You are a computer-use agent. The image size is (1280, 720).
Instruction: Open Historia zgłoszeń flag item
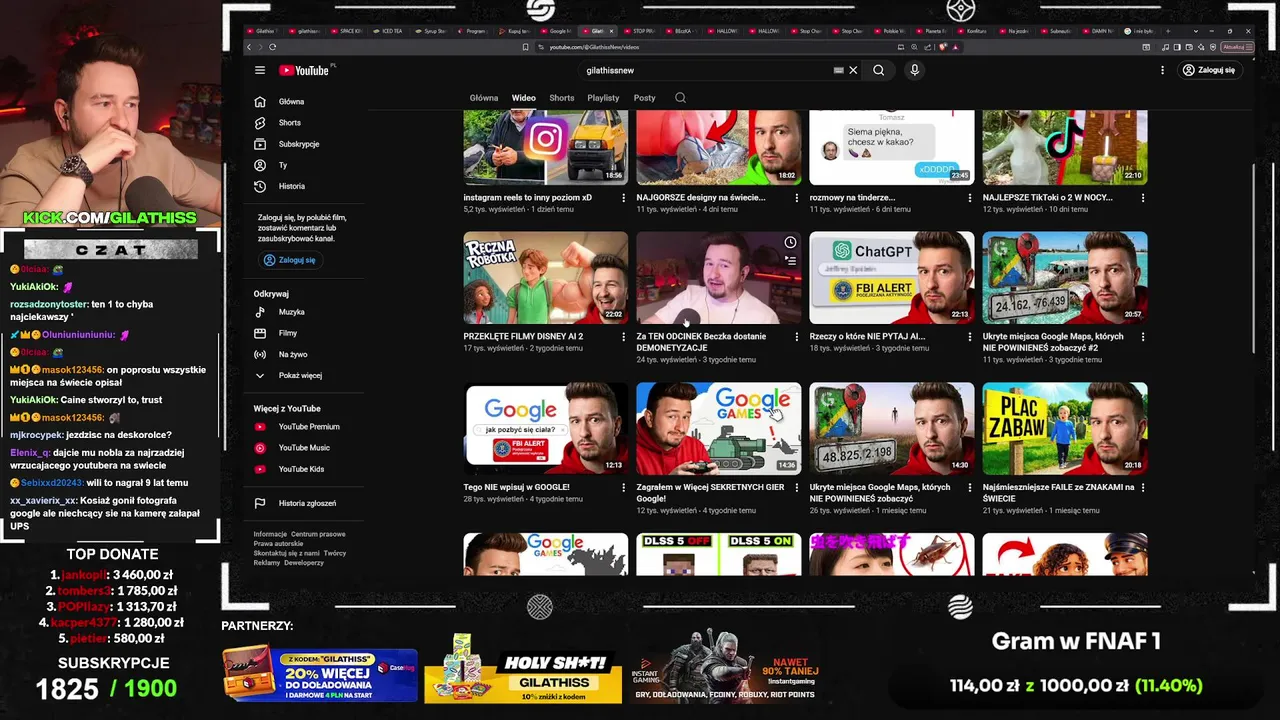click(306, 503)
